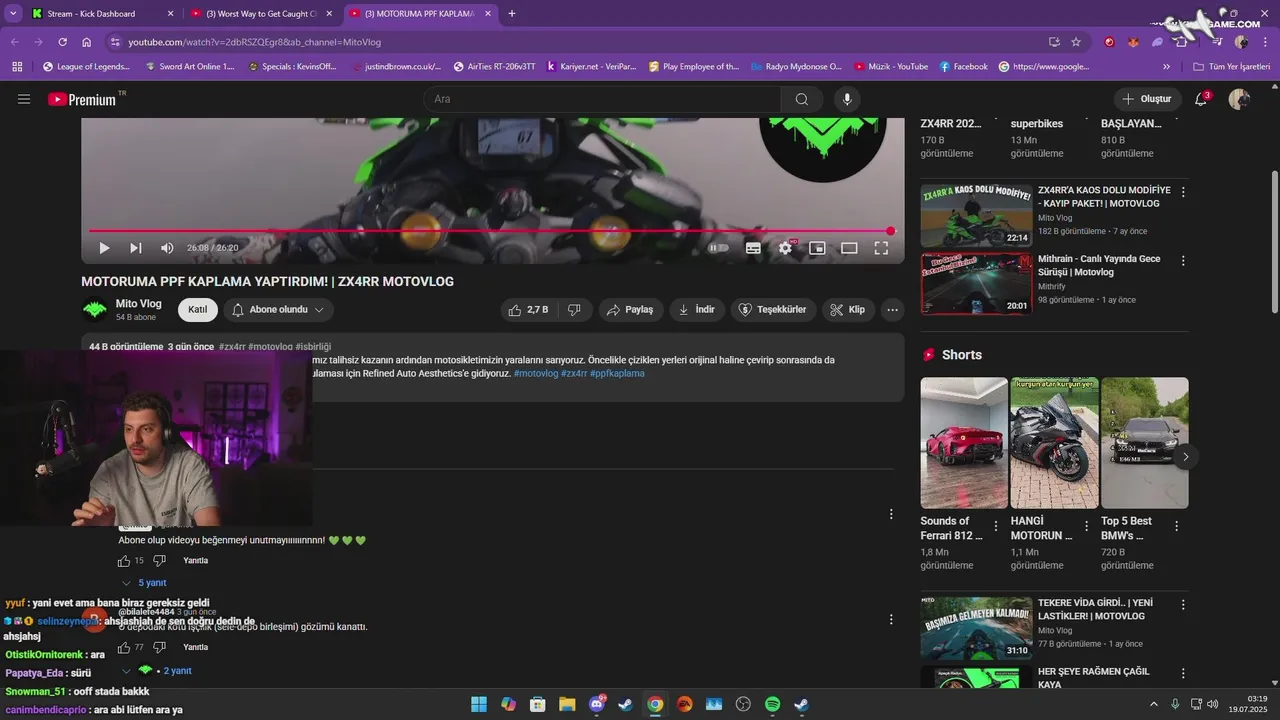
Task: Open the YouTube account avatar menu
Action: coord(1239,99)
